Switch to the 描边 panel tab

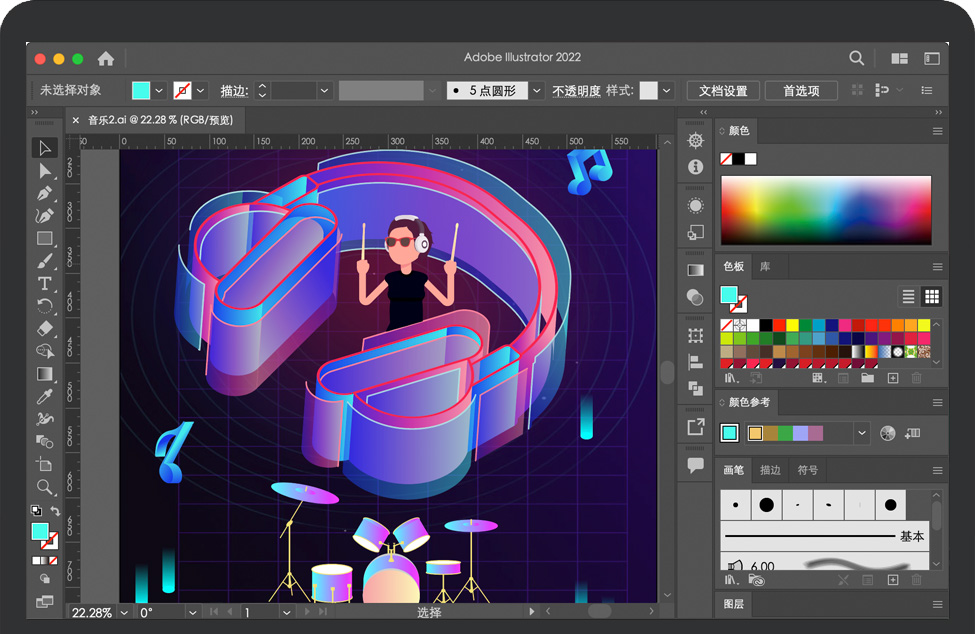(x=770, y=470)
